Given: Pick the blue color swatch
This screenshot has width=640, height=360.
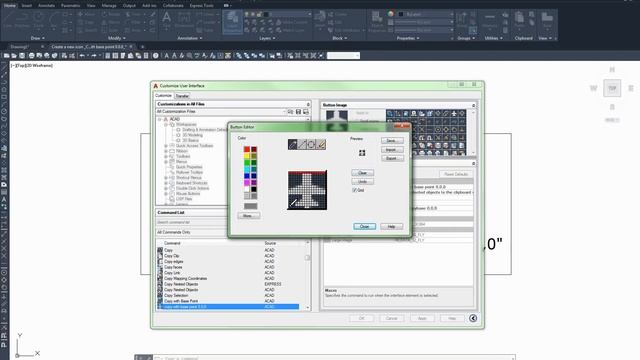Looking at the screenshot, I should click(247, 176).
